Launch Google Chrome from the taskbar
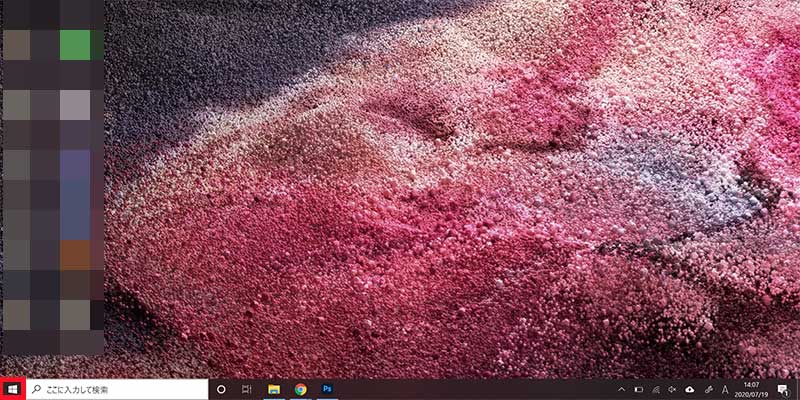 click(300, 389)
